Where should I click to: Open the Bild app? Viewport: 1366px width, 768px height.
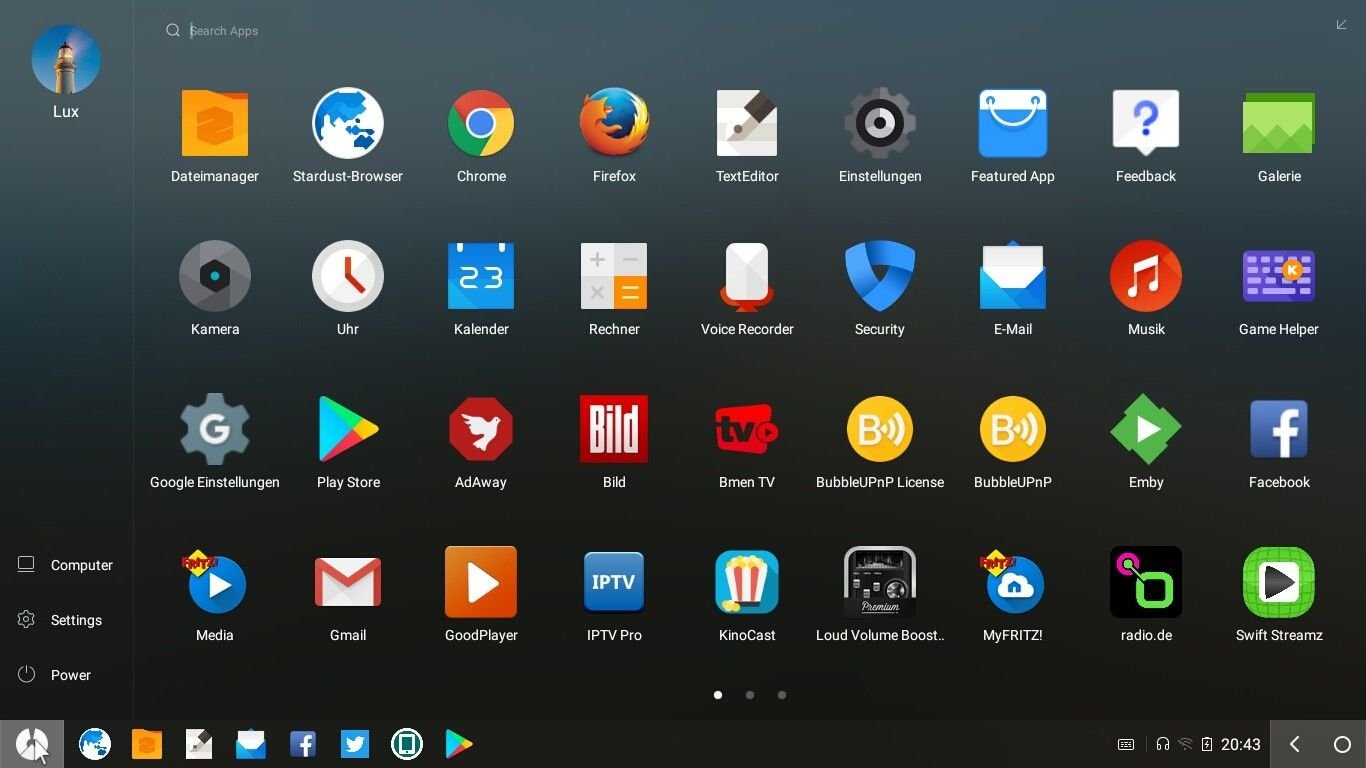pyautogui.click(x=614, y=429)
